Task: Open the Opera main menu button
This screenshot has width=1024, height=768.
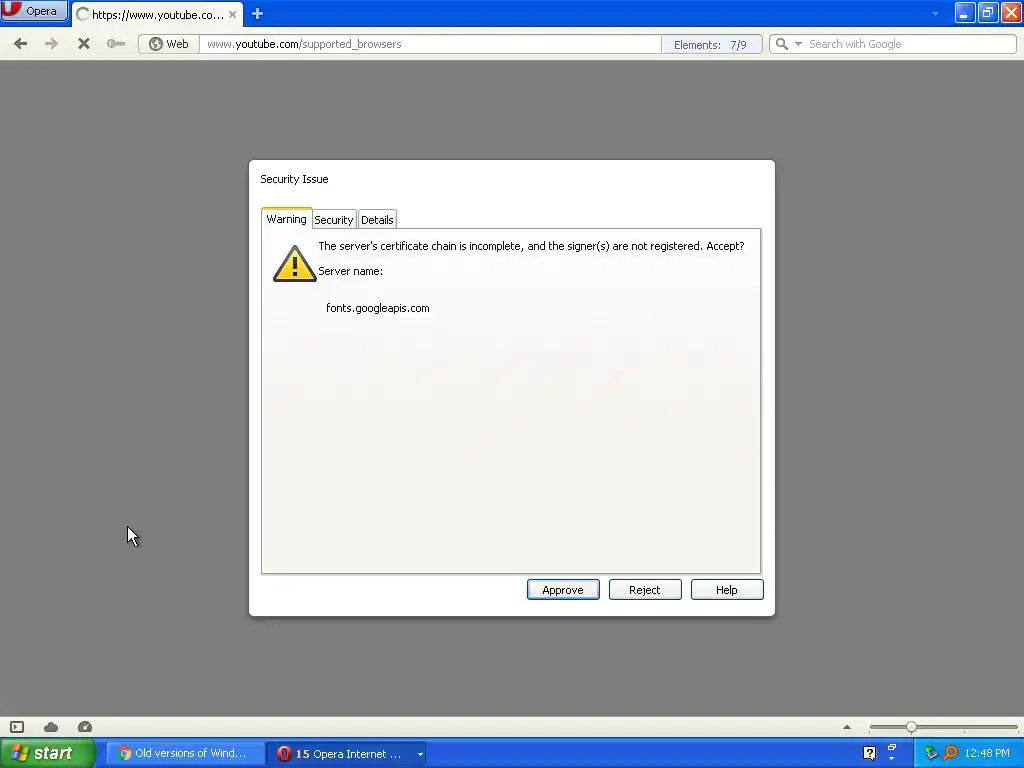Action: 34,10
